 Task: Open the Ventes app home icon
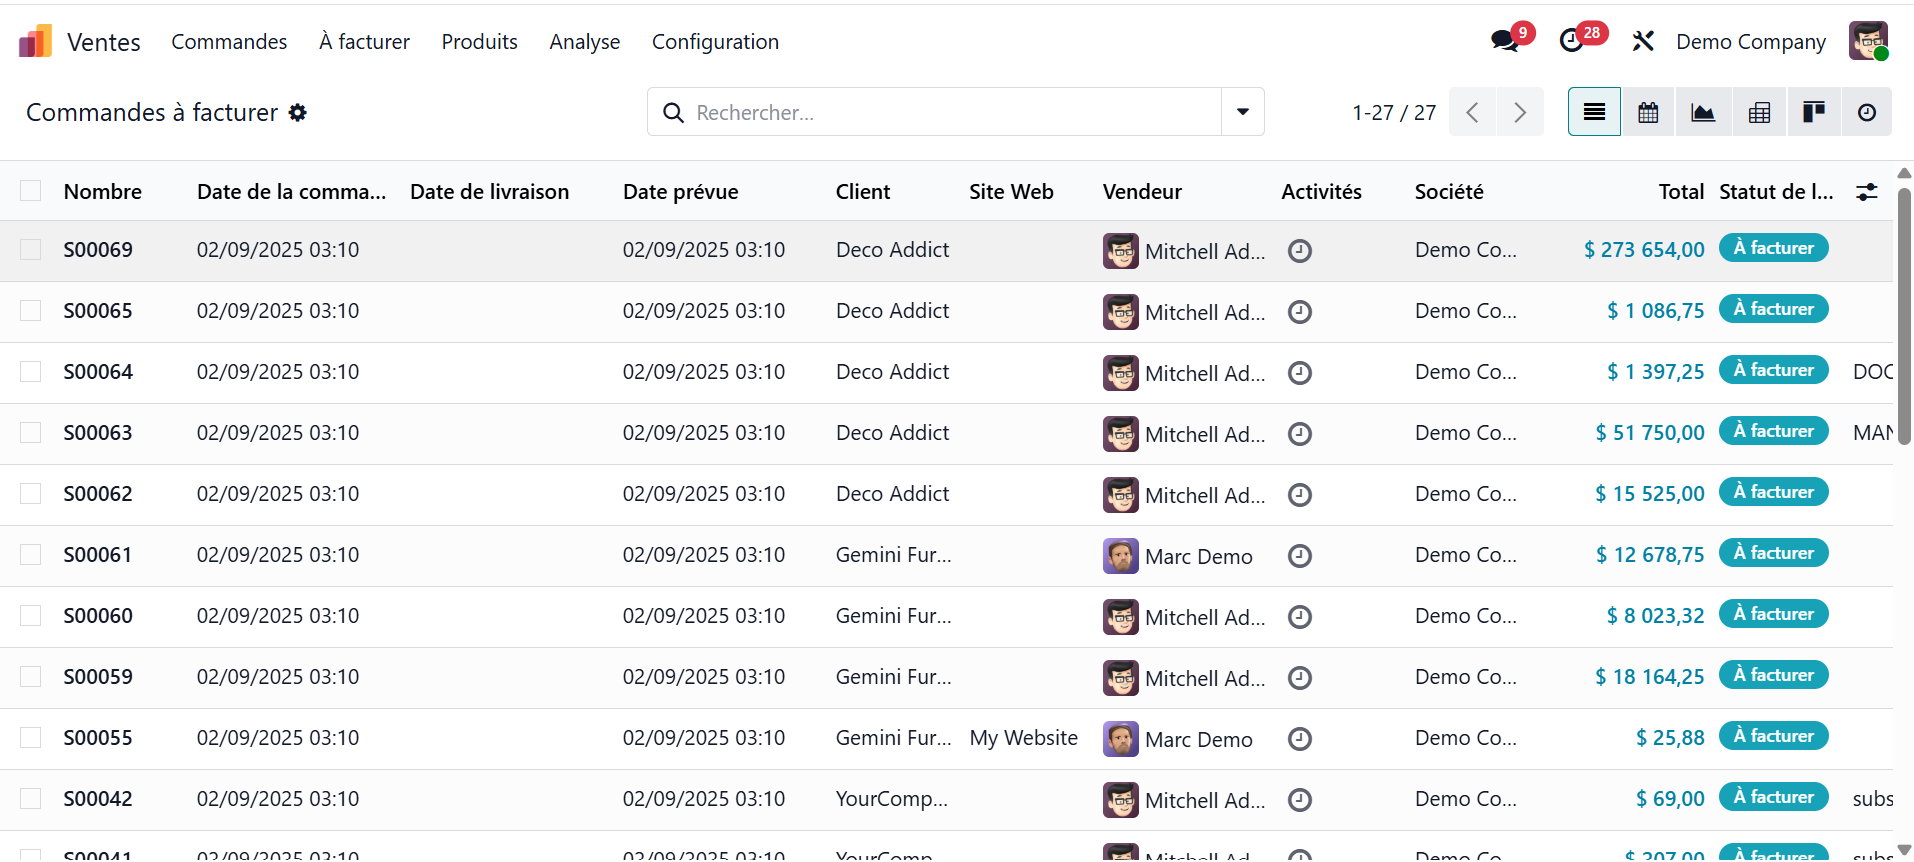click(x=35, y=42)
